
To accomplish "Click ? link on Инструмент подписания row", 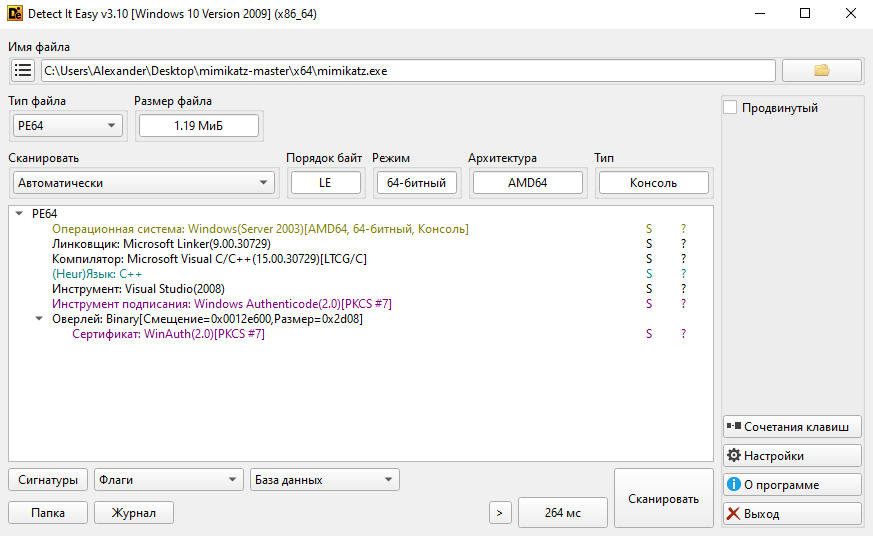I will click(x=683, y=304).
